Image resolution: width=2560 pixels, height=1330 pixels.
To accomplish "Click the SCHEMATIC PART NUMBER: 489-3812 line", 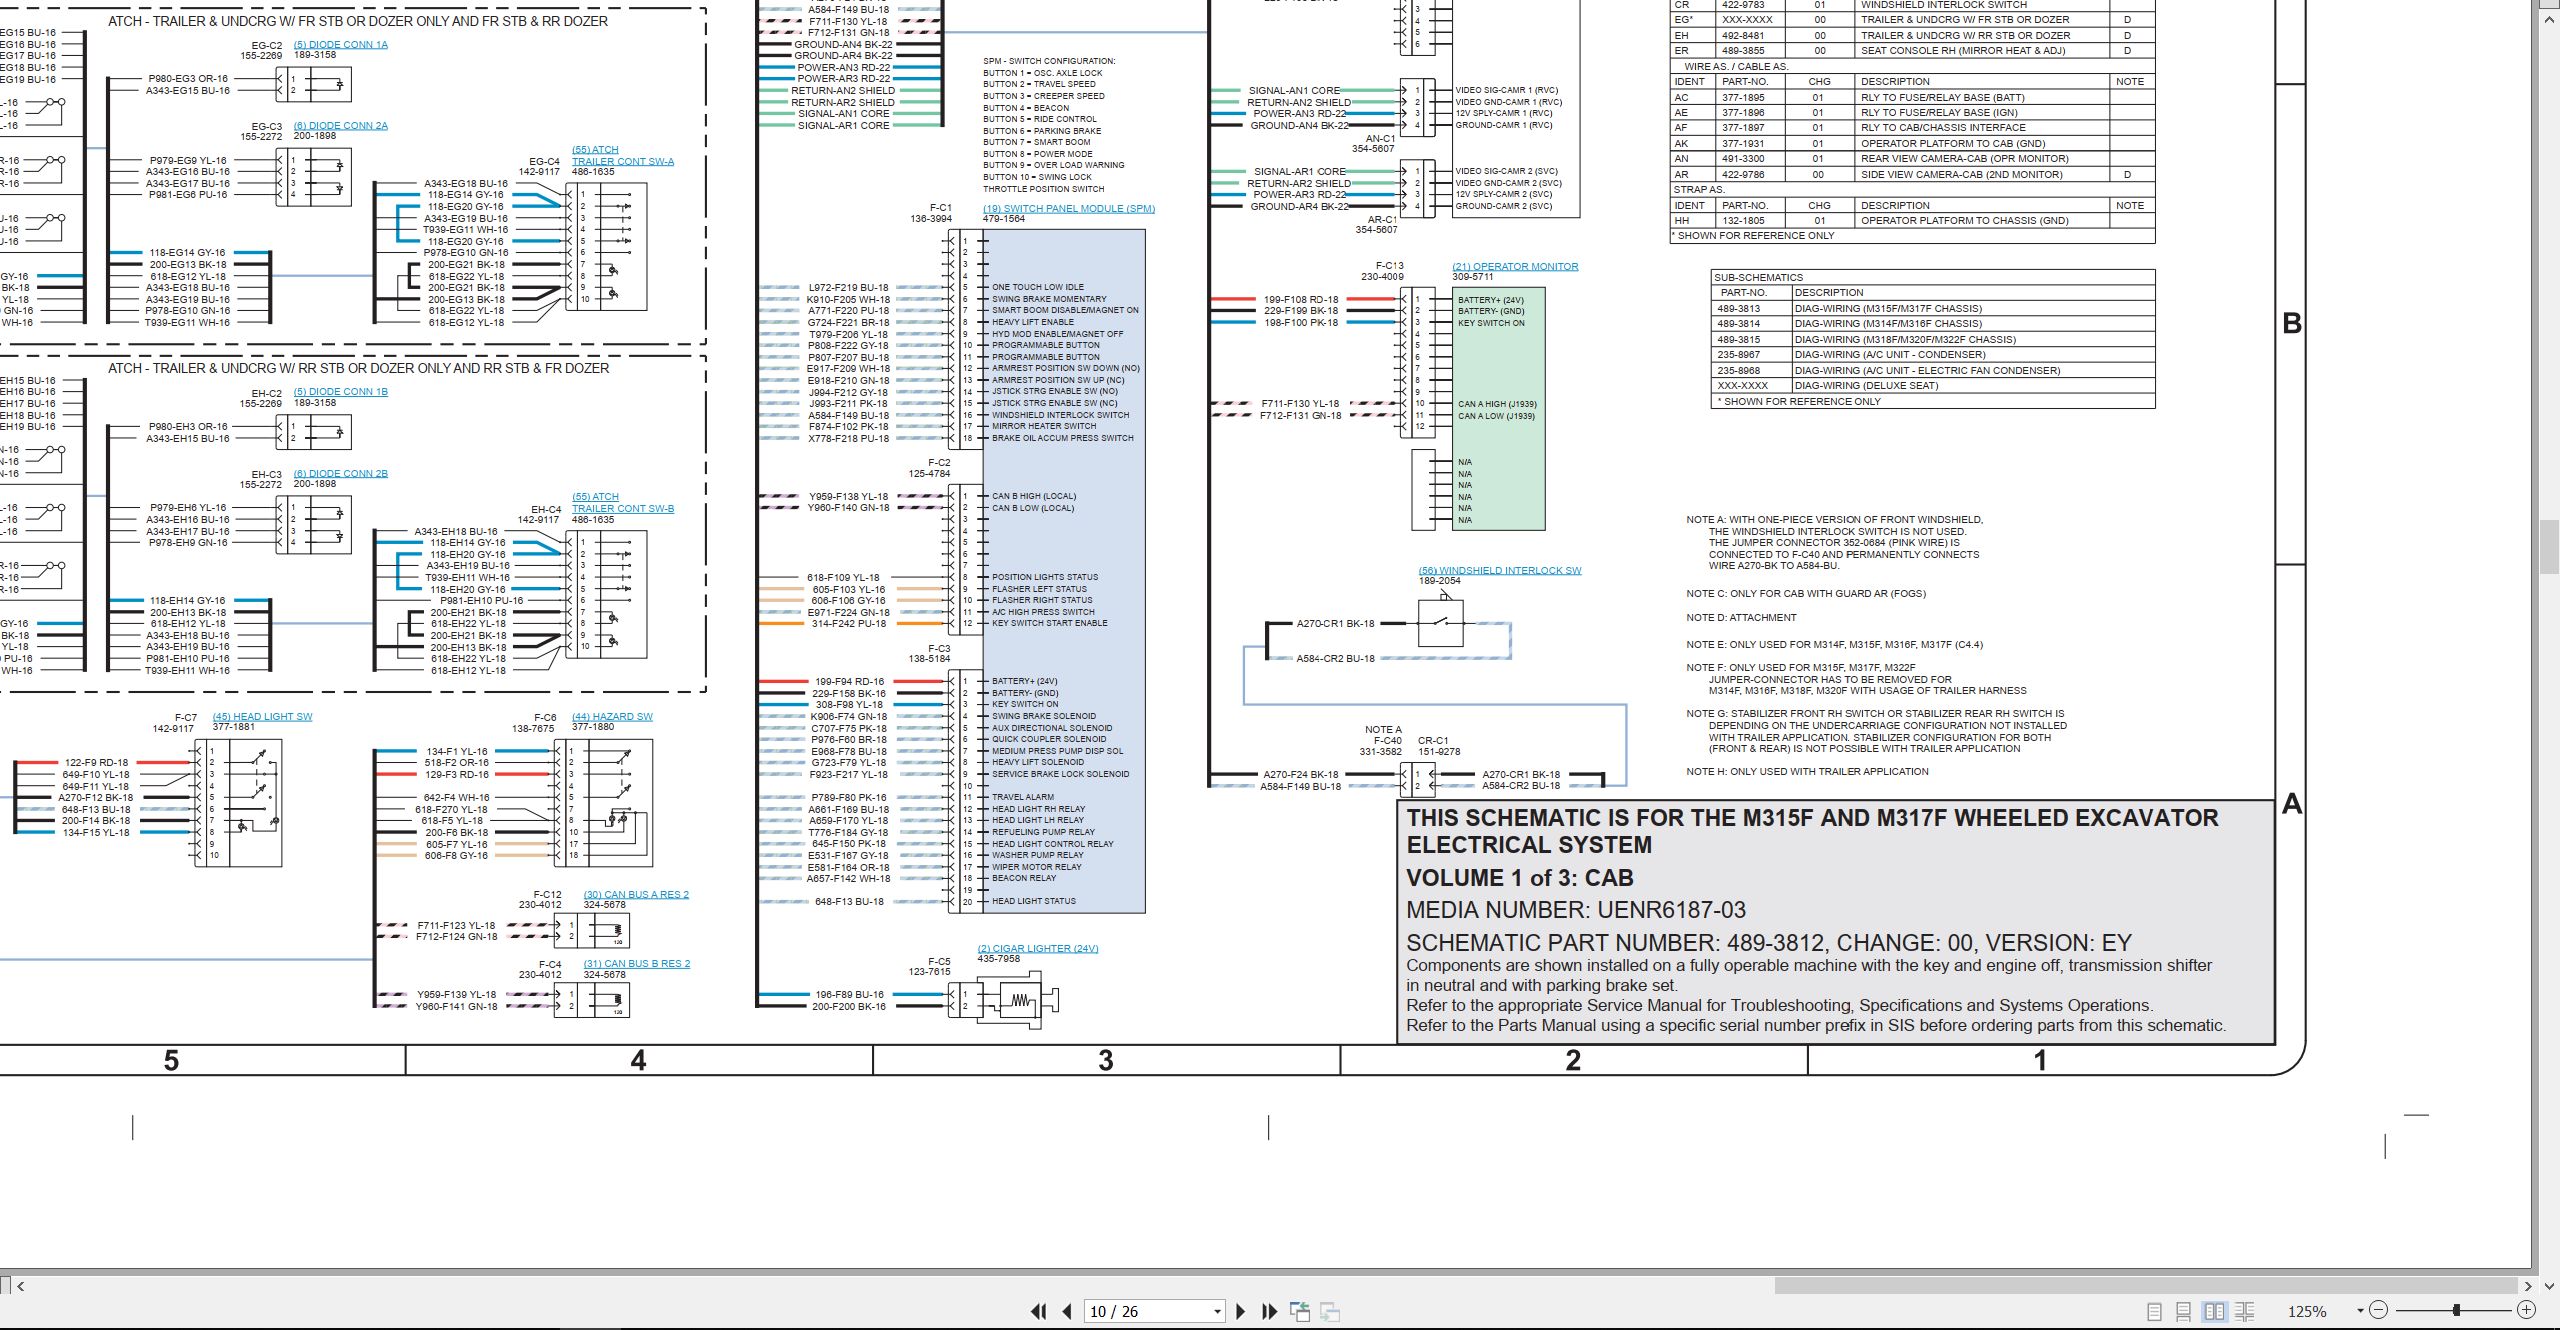I will pyautogui.click(x=1769, y=943).
